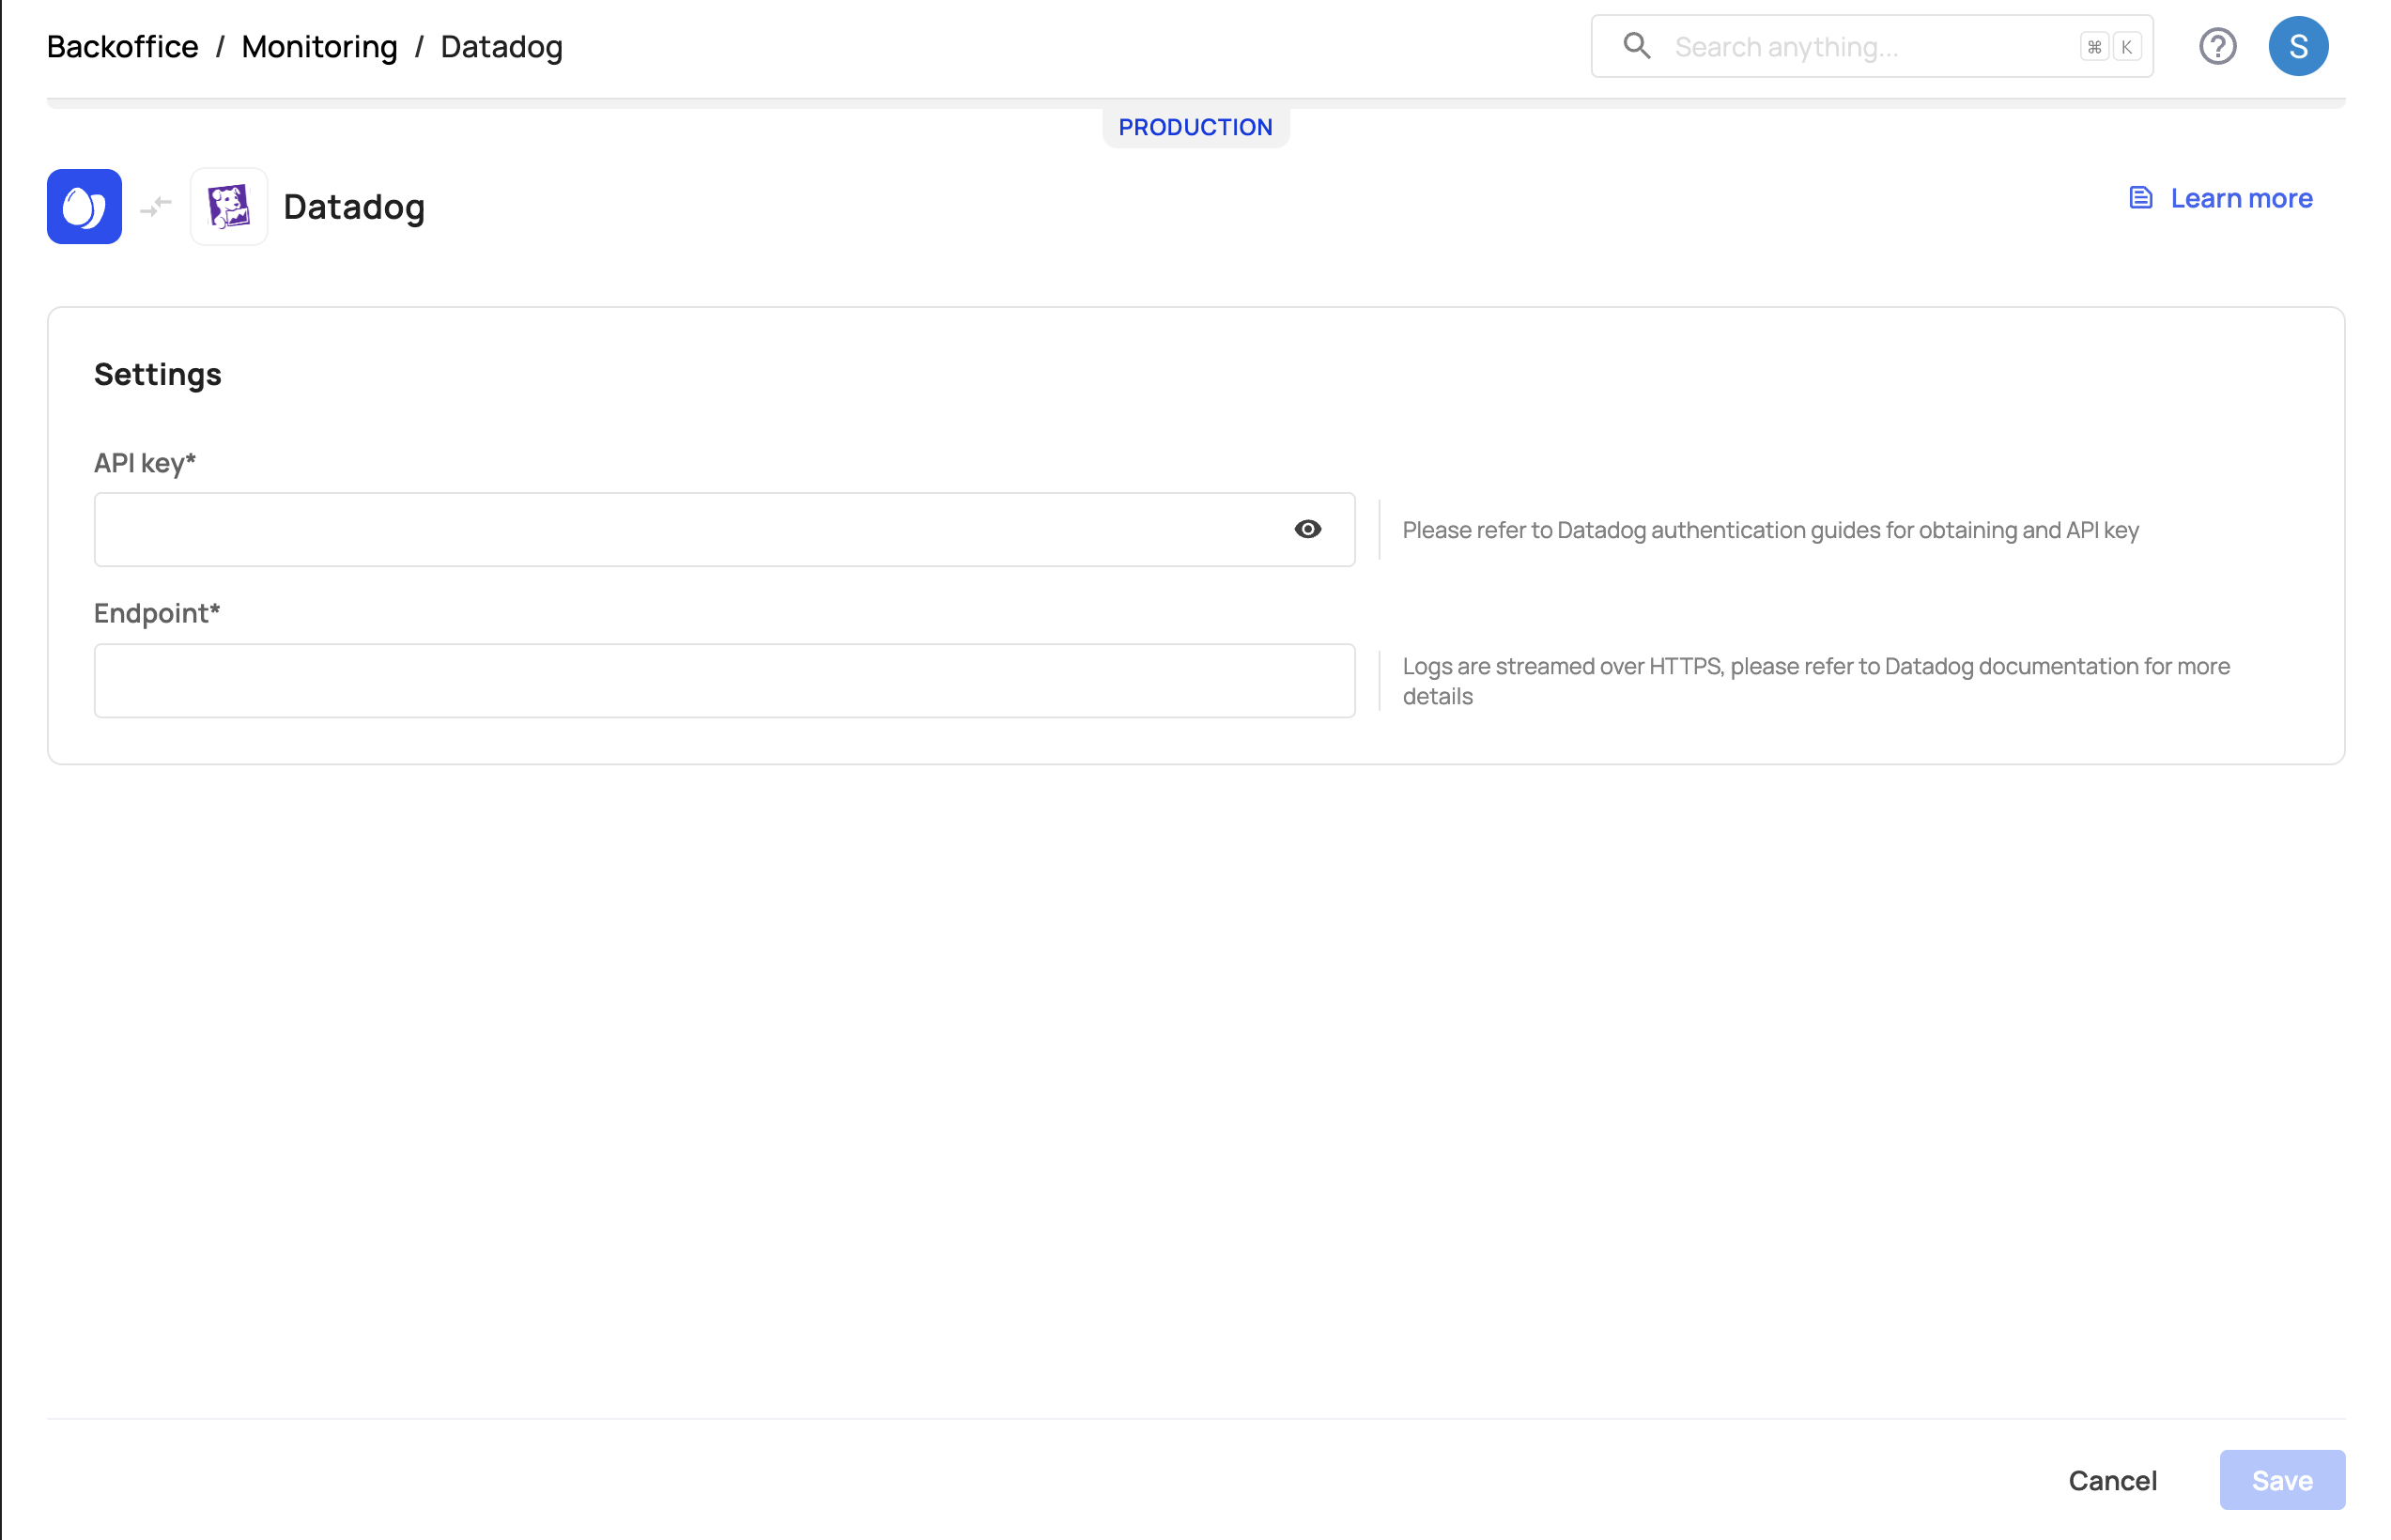Screen dimensions: 2391x1540
Task: Go to Monitoring breadcrumb
Action: point(319,47)
